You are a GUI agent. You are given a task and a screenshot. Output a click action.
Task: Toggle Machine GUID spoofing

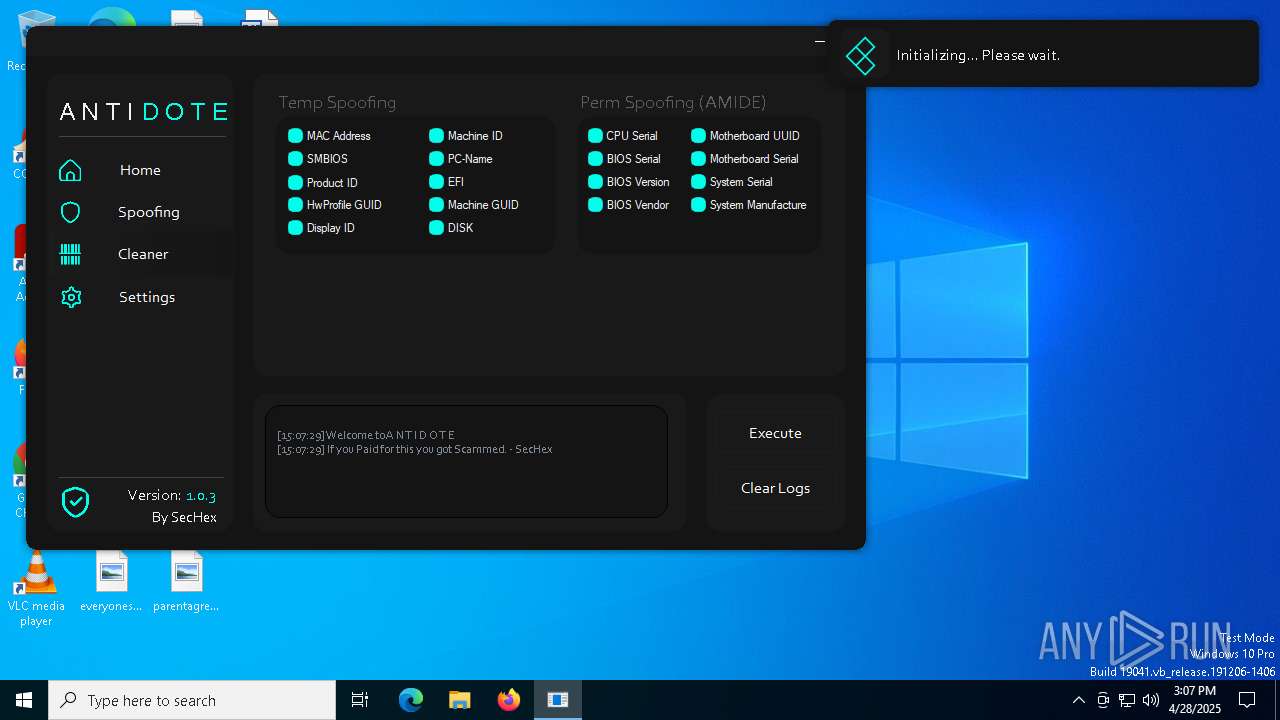436,204
